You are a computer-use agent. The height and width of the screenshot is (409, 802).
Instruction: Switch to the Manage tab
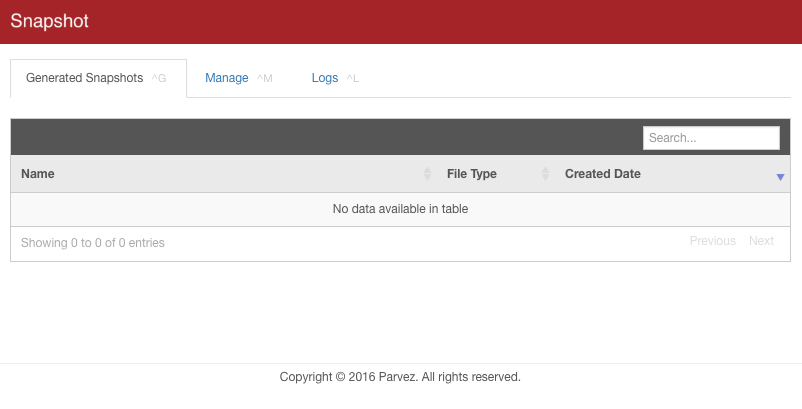point(238,78)
